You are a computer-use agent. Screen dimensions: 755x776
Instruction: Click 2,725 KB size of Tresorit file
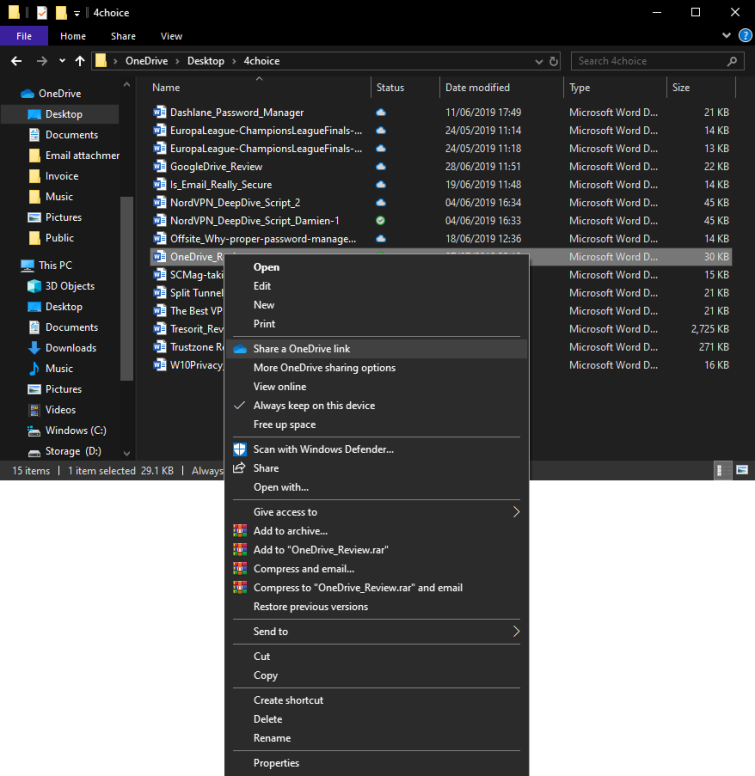[x=710, y=329]
